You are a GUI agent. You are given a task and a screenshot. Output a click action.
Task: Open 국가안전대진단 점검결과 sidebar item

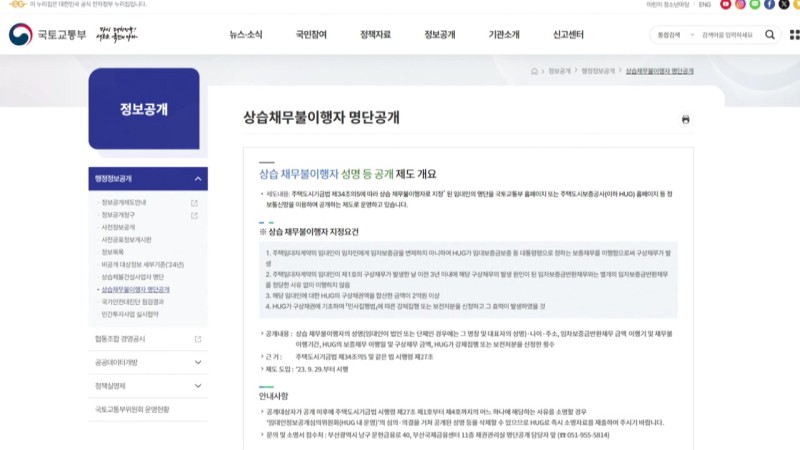click(133, 302)
